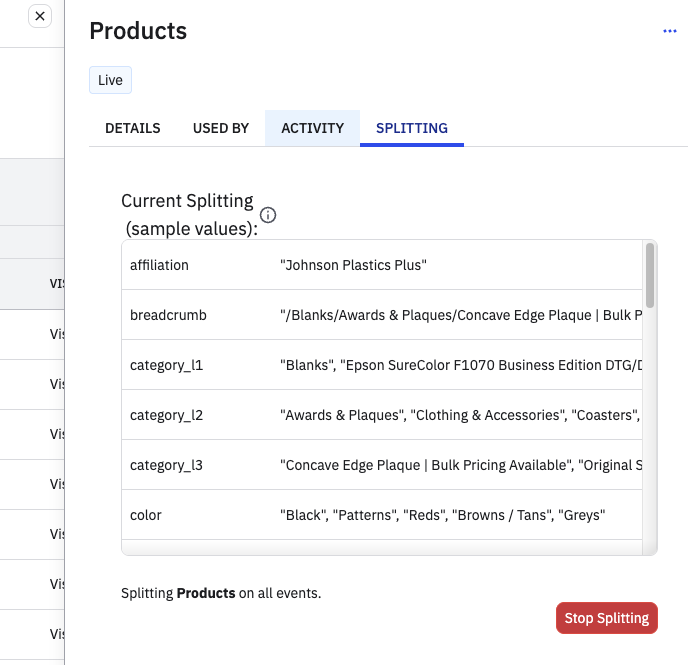
Task: Open the three-dot more options menu
Action: click(x=670, y=31)
